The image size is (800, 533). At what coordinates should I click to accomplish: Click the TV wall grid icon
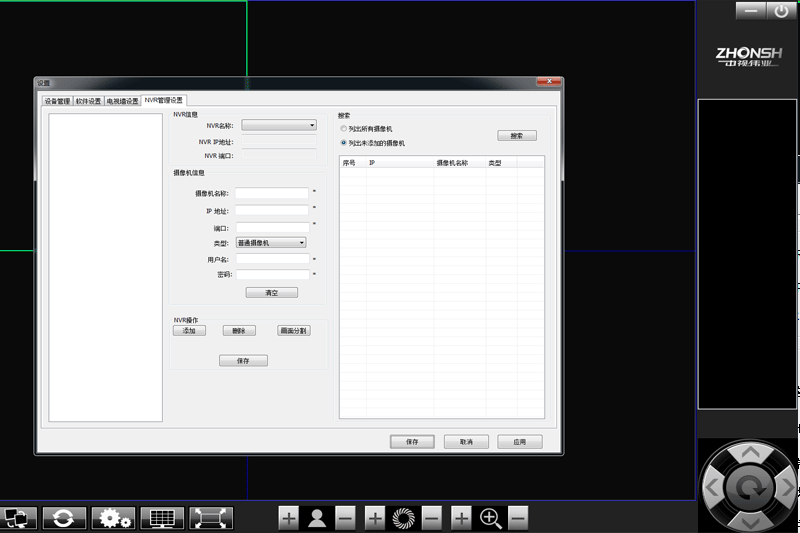162,518
